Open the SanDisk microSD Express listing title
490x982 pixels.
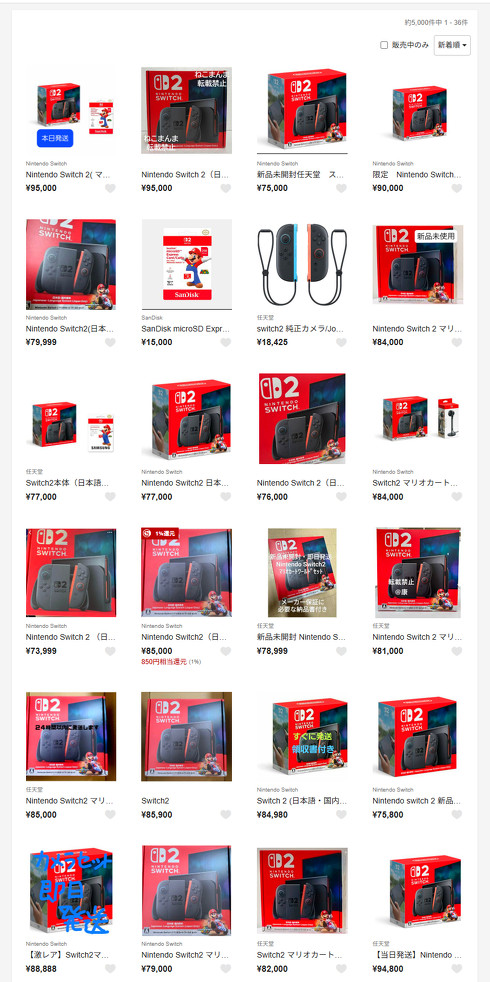click(x=186, y=329)
